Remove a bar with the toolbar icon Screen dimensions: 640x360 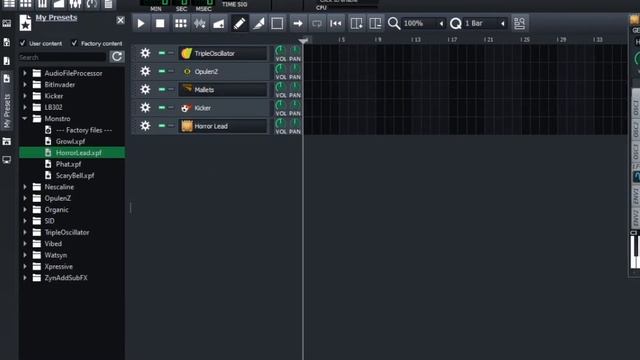pos(375,23)
